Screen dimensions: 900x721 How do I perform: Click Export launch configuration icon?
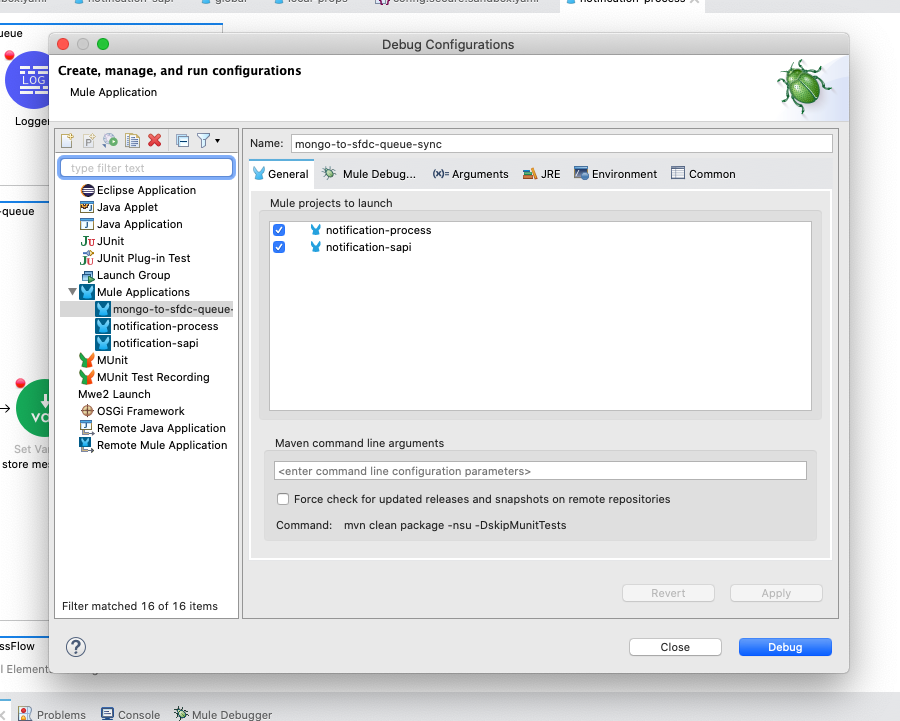111,141
